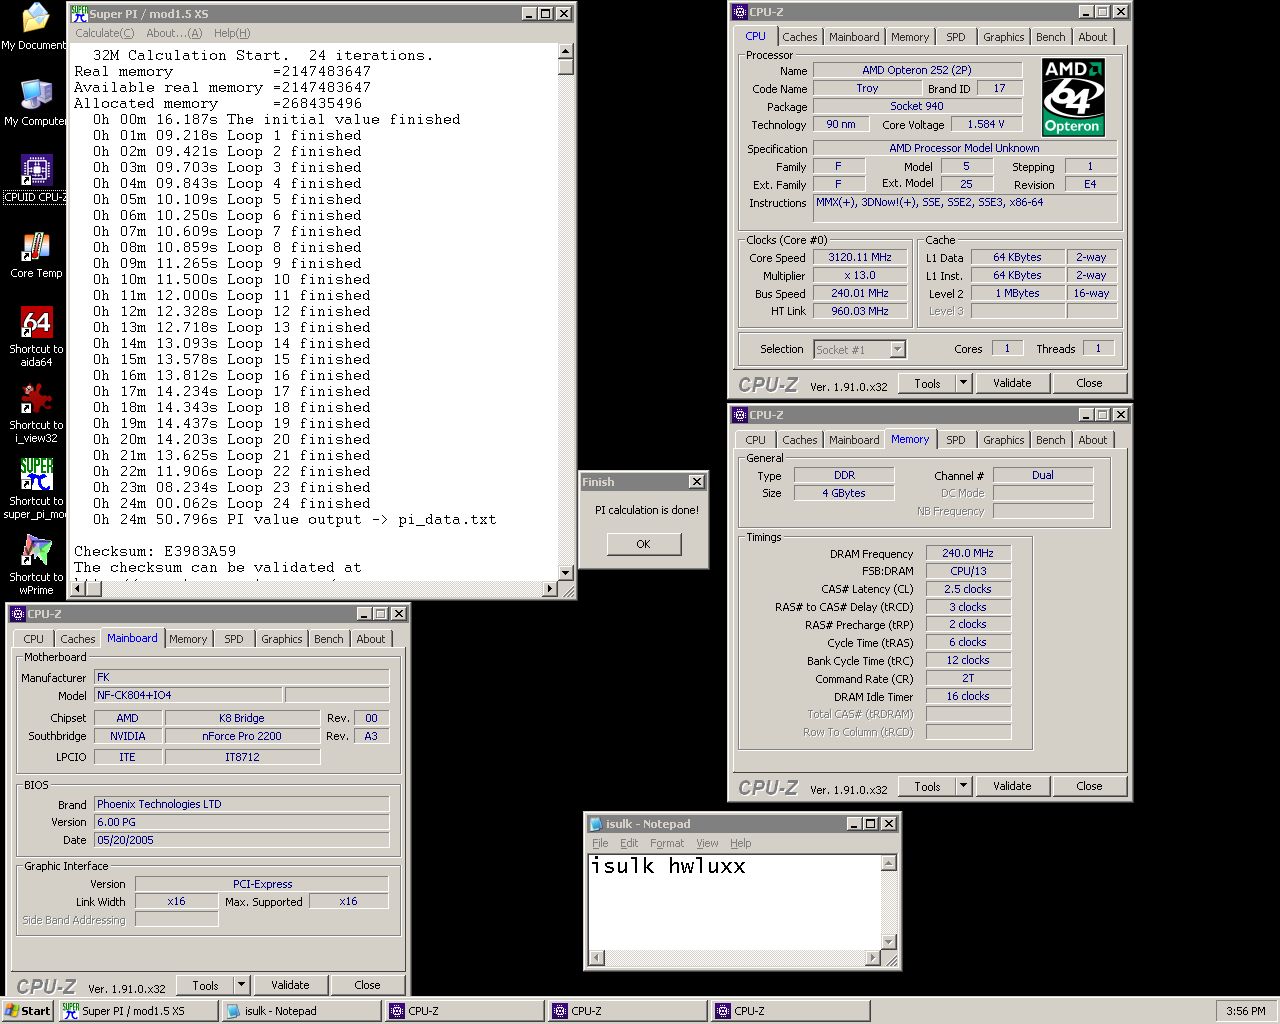This screenshot has height=1024, width=1280.
Task: Open the aida64 shortcut icon
Action: point(36,337)
